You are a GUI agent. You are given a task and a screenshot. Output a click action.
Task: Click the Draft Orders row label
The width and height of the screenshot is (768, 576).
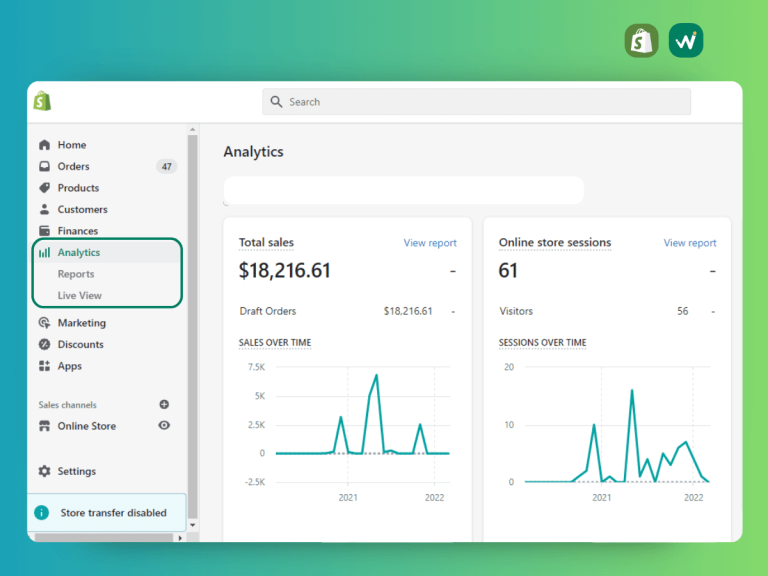click(268, 311)
